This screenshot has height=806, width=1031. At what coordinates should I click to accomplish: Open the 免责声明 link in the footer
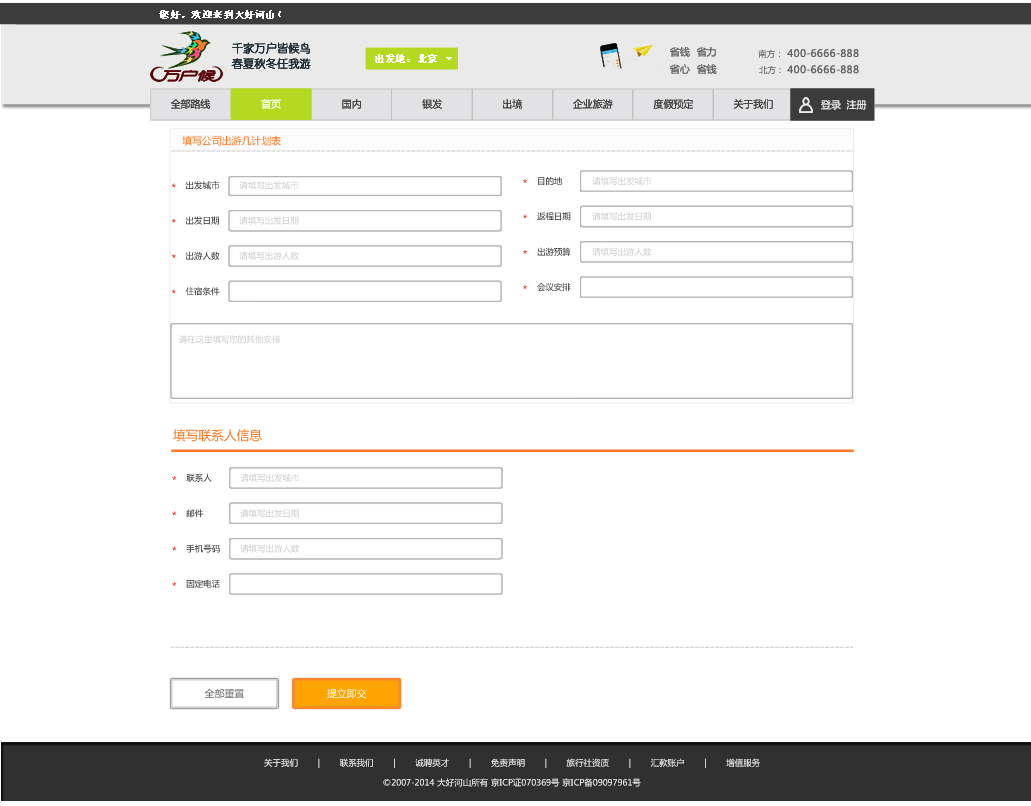tap(507, 764)
